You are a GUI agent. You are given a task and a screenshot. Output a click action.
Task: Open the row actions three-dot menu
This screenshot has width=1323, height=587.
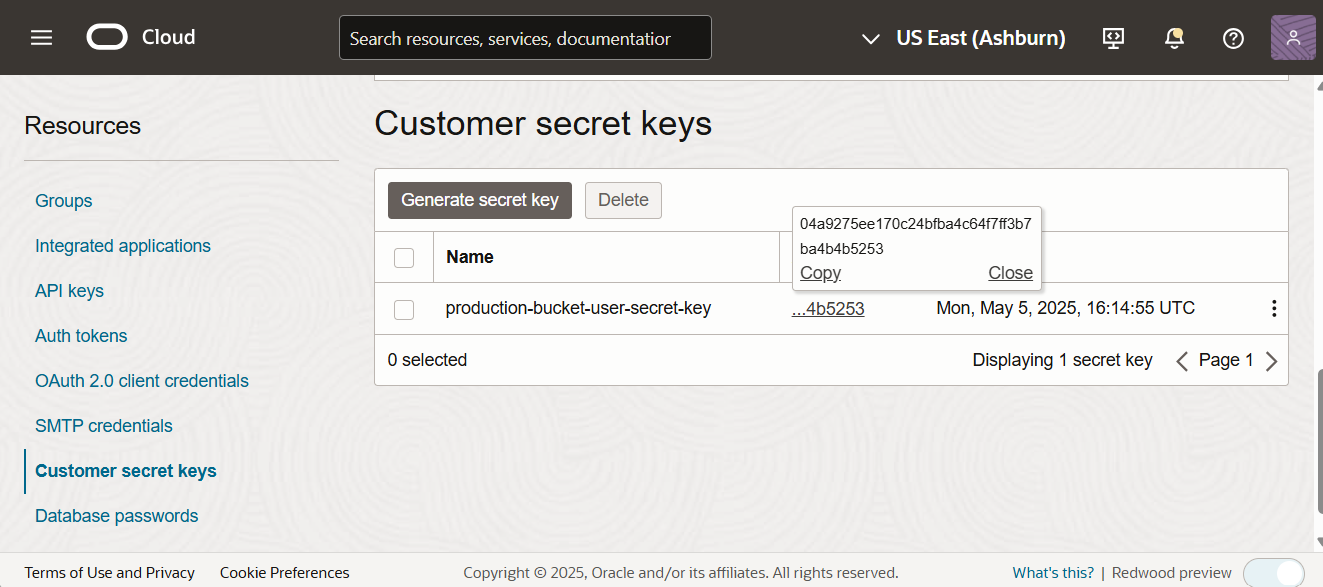(x=1273, y=308)
